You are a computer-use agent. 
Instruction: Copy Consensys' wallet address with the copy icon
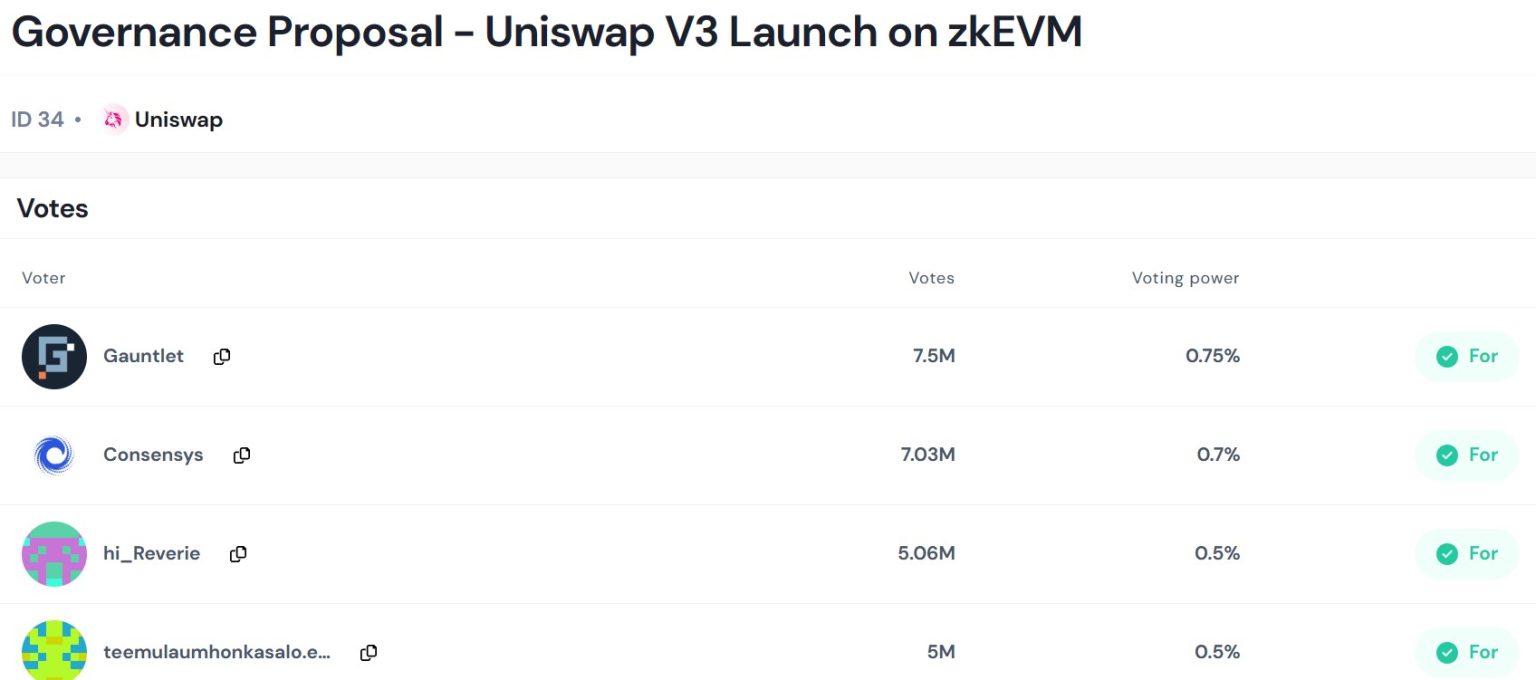click(x=241, y=455)
